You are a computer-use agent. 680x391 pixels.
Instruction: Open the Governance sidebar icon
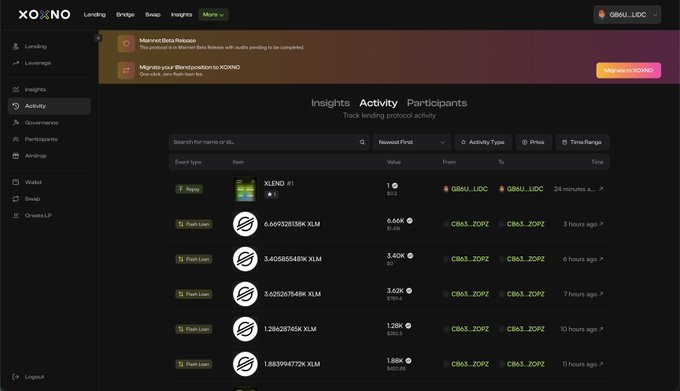click(x=16, y=123)
